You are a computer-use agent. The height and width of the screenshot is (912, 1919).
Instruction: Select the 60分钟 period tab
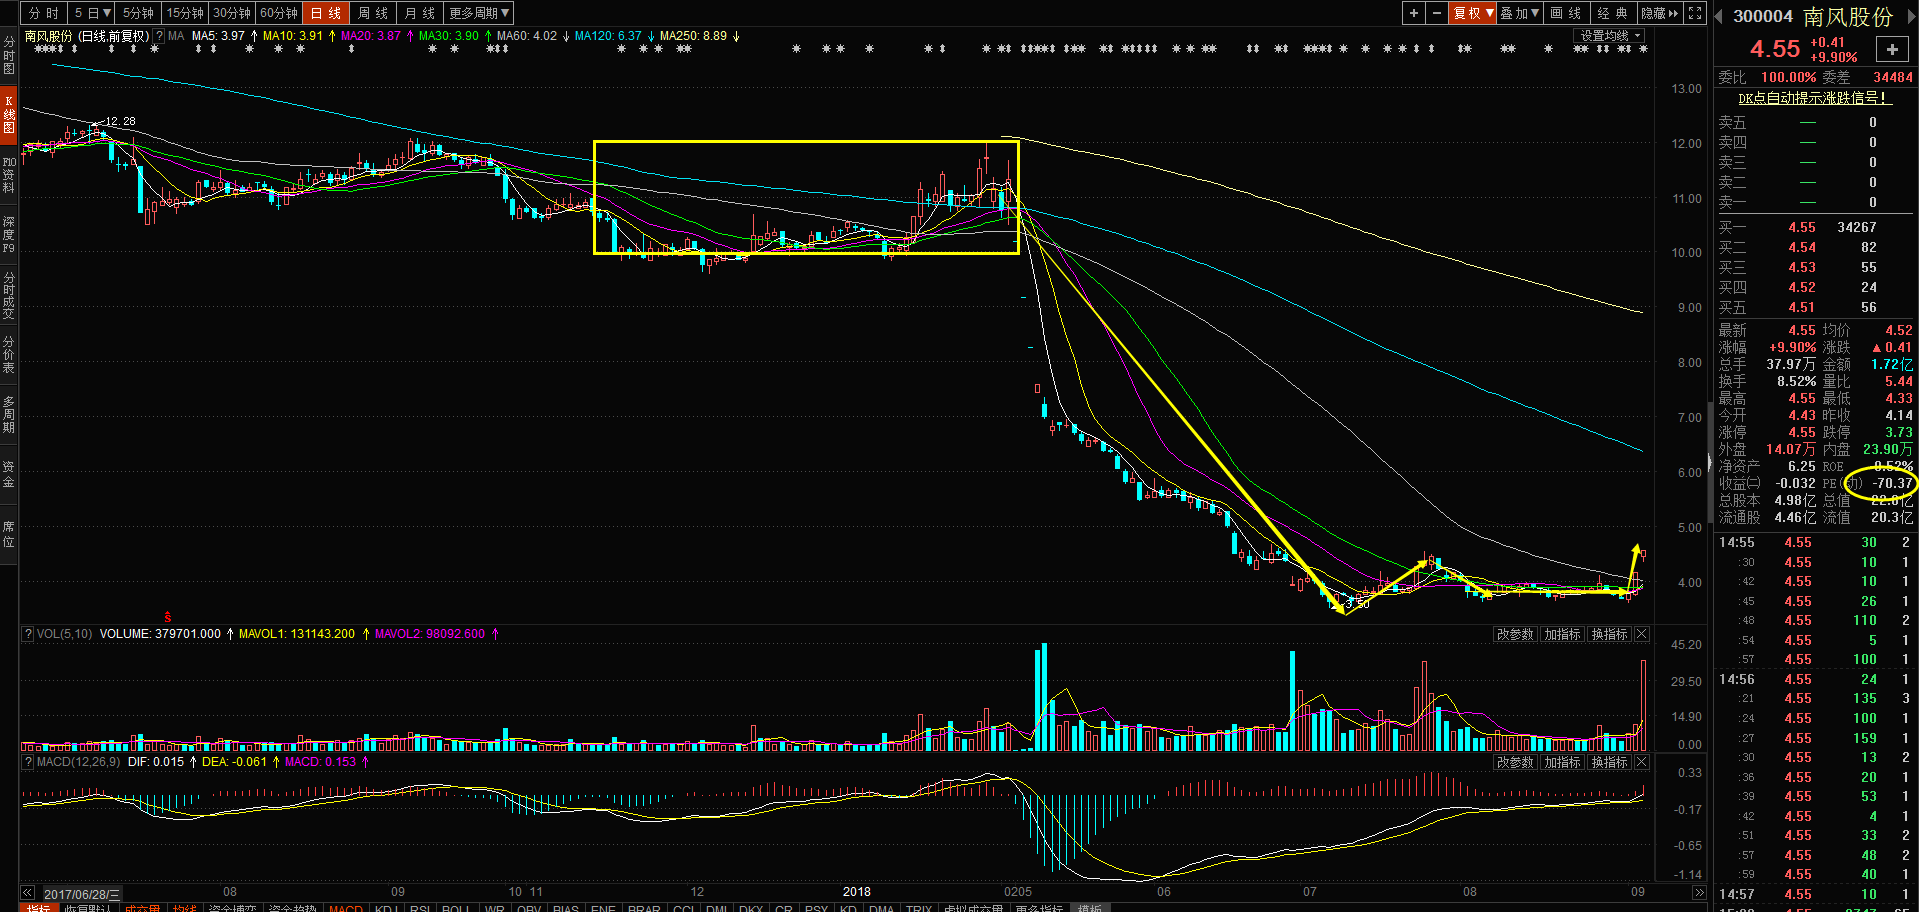pyautogui.click(x=279, y=13)
